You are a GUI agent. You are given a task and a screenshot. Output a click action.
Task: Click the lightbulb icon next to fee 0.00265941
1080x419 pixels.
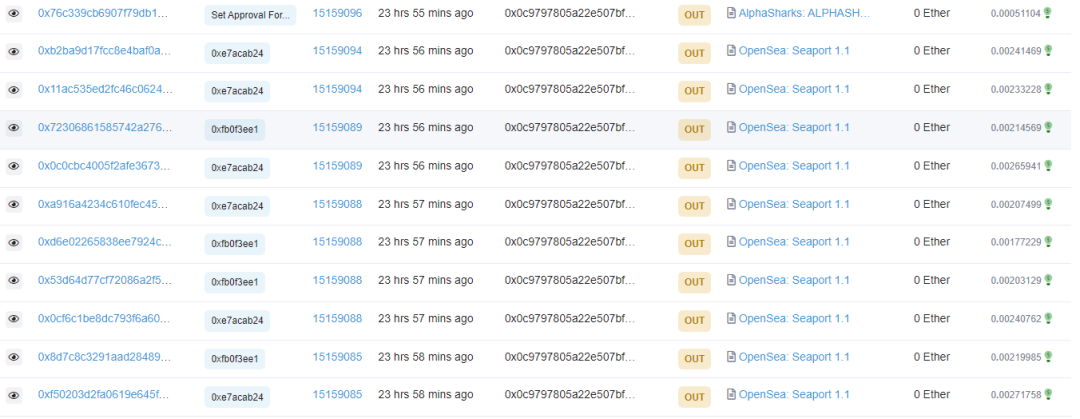1048,166
